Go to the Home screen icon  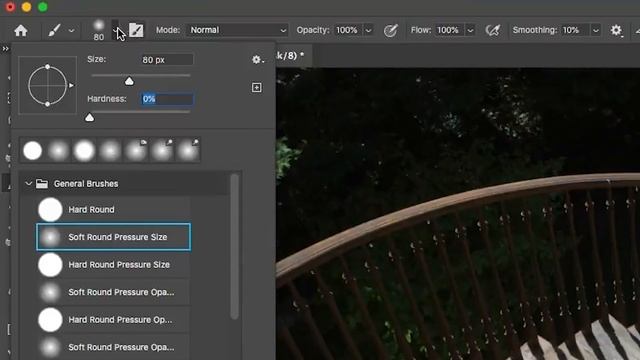(x=20, y=30)
